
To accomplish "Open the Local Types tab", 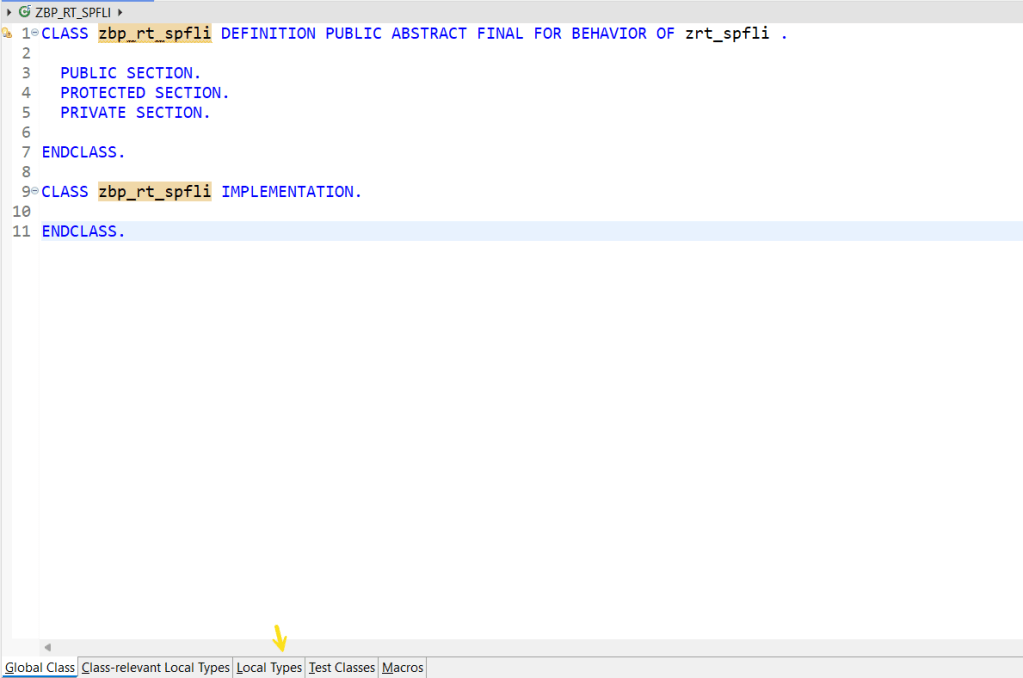I will pyautogui.click(x=269, y=668).
